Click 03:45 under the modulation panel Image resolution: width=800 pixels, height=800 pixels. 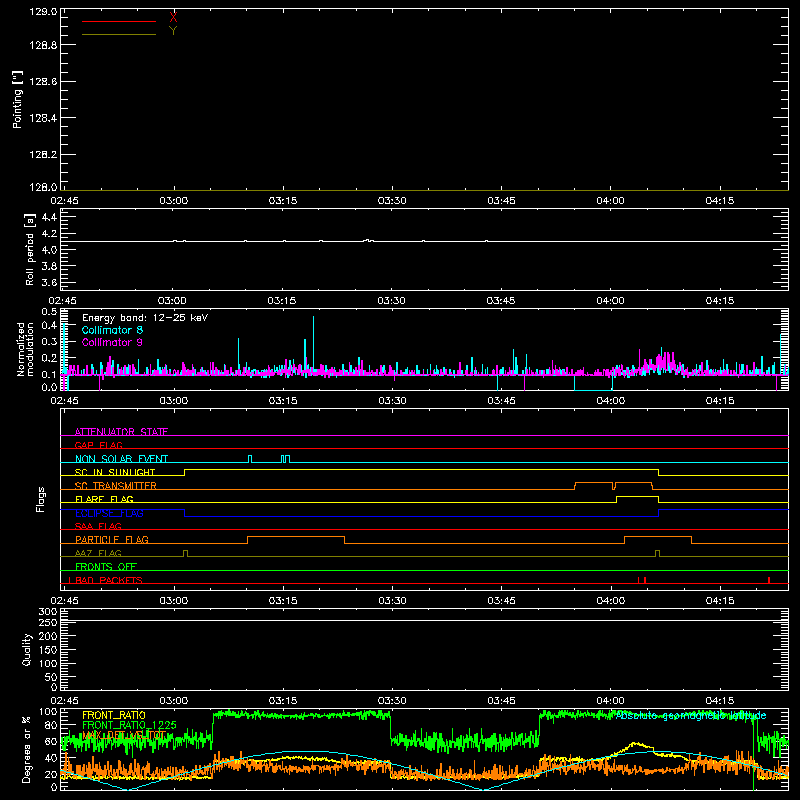pyautogui.click(x=501, y=401)
